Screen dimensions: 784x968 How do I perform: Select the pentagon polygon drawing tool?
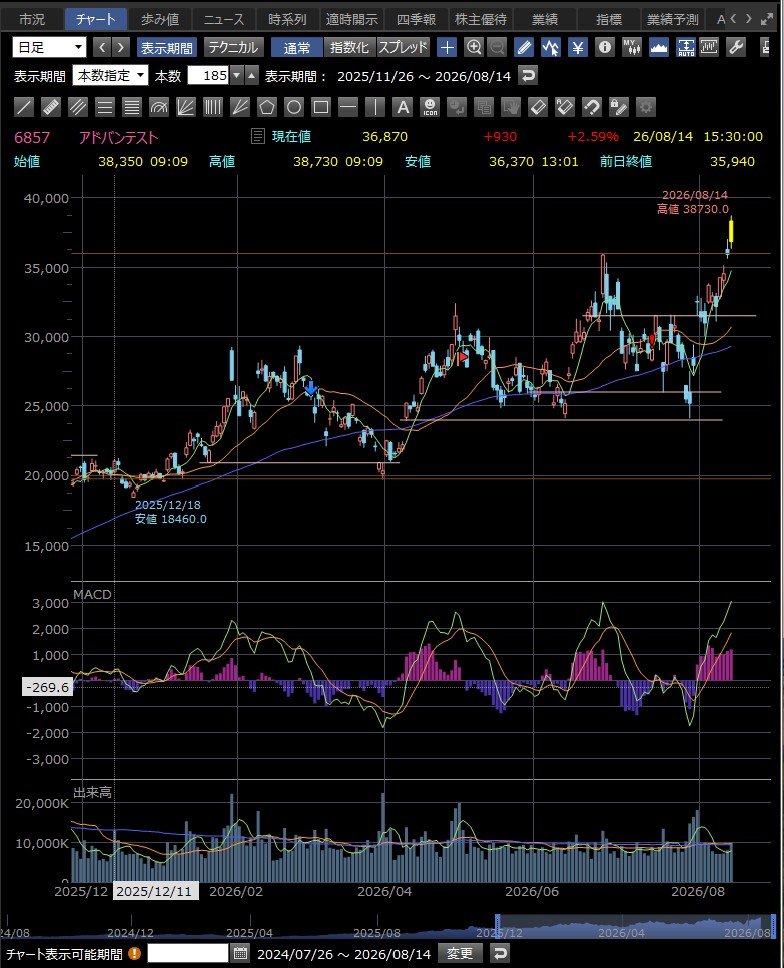point(267,107)
